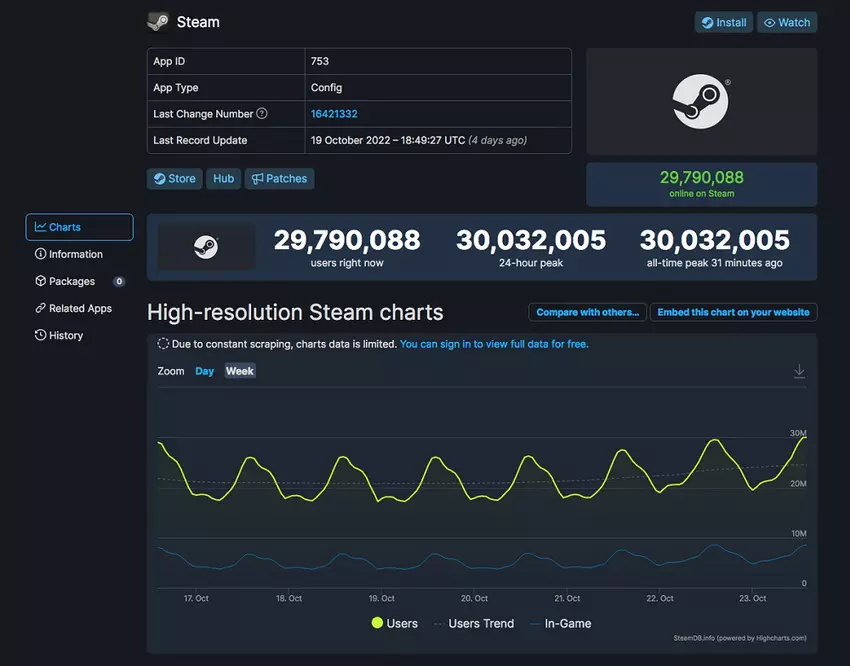Screen dimensions: 850x666
Task: Open the Patches button
Action: tap(280, 179)
